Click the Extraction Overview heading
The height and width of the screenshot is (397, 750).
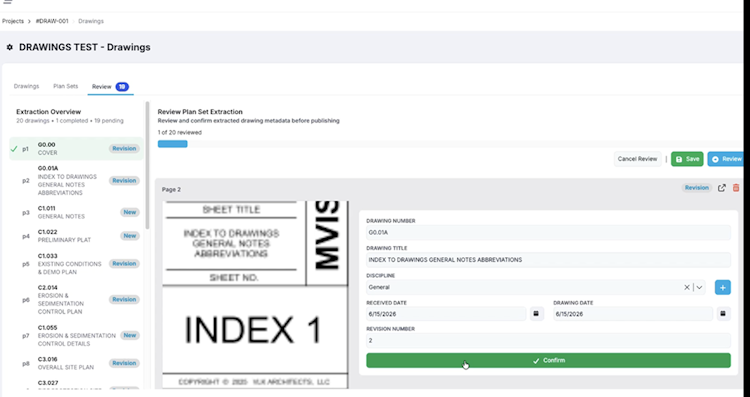(49, 111)
